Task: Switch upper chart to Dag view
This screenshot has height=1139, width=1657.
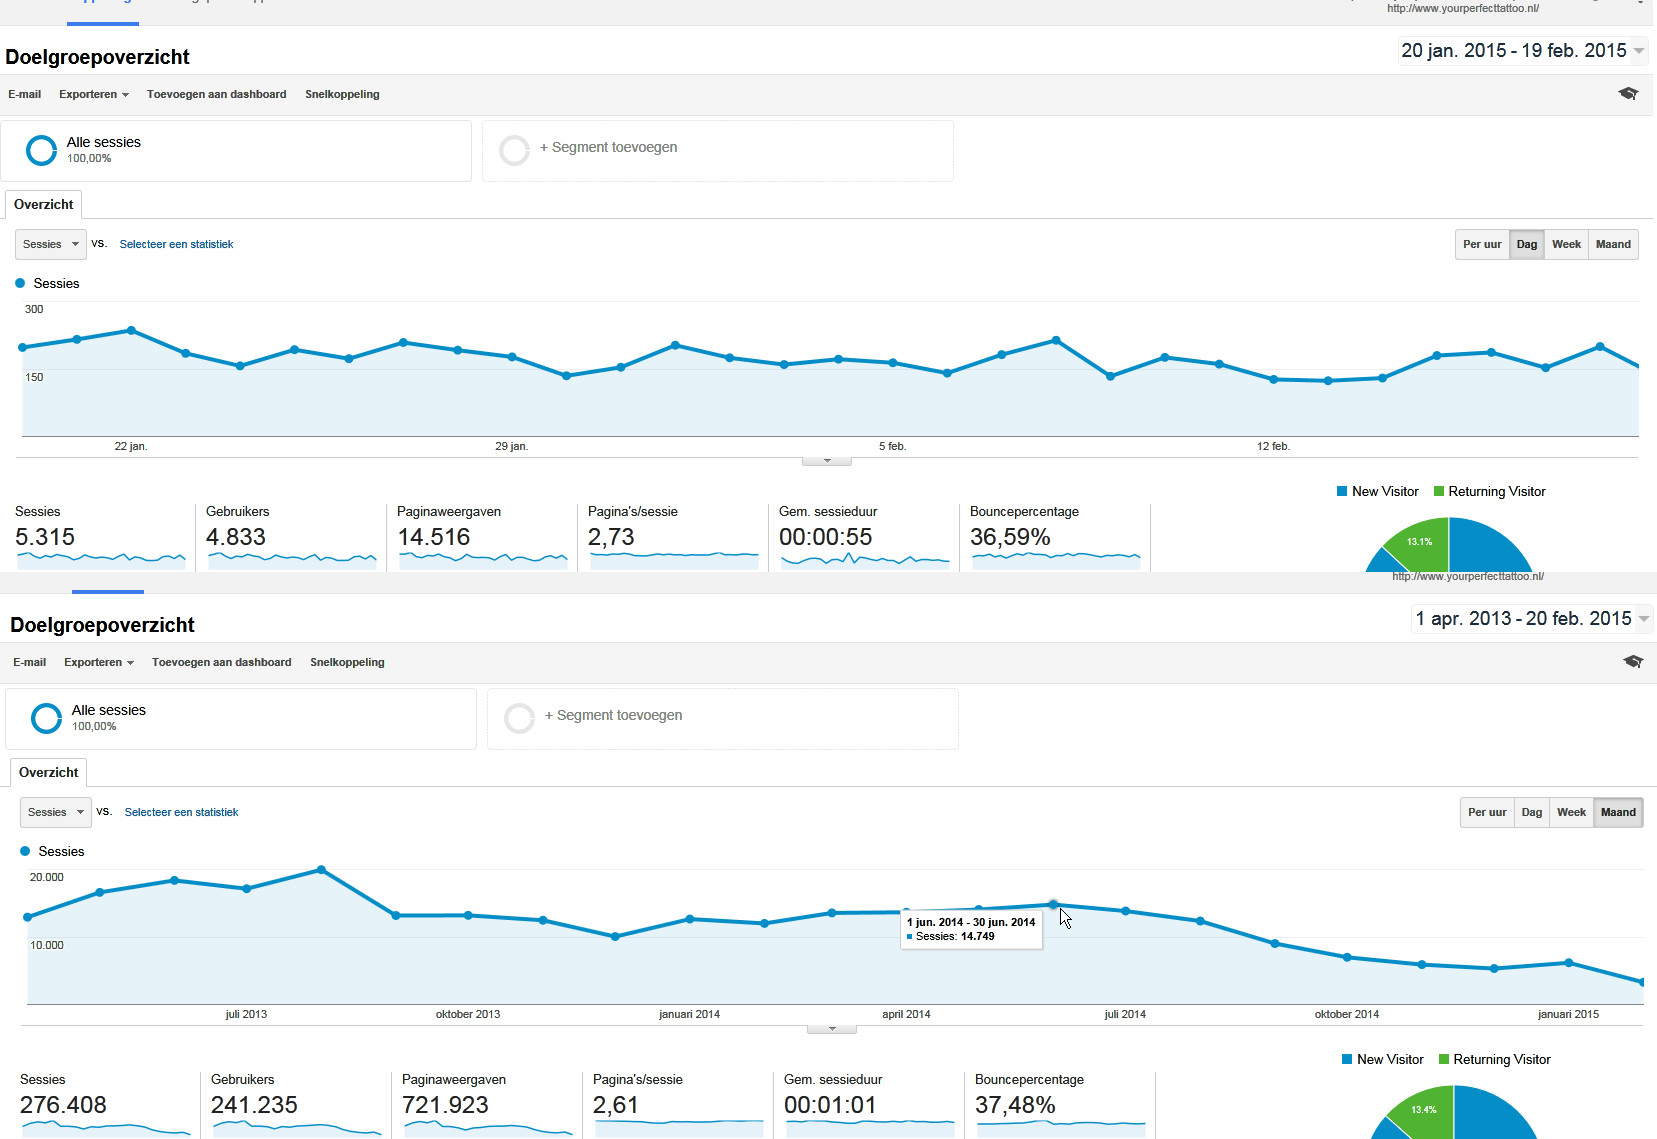Action: click(1526, 244)
